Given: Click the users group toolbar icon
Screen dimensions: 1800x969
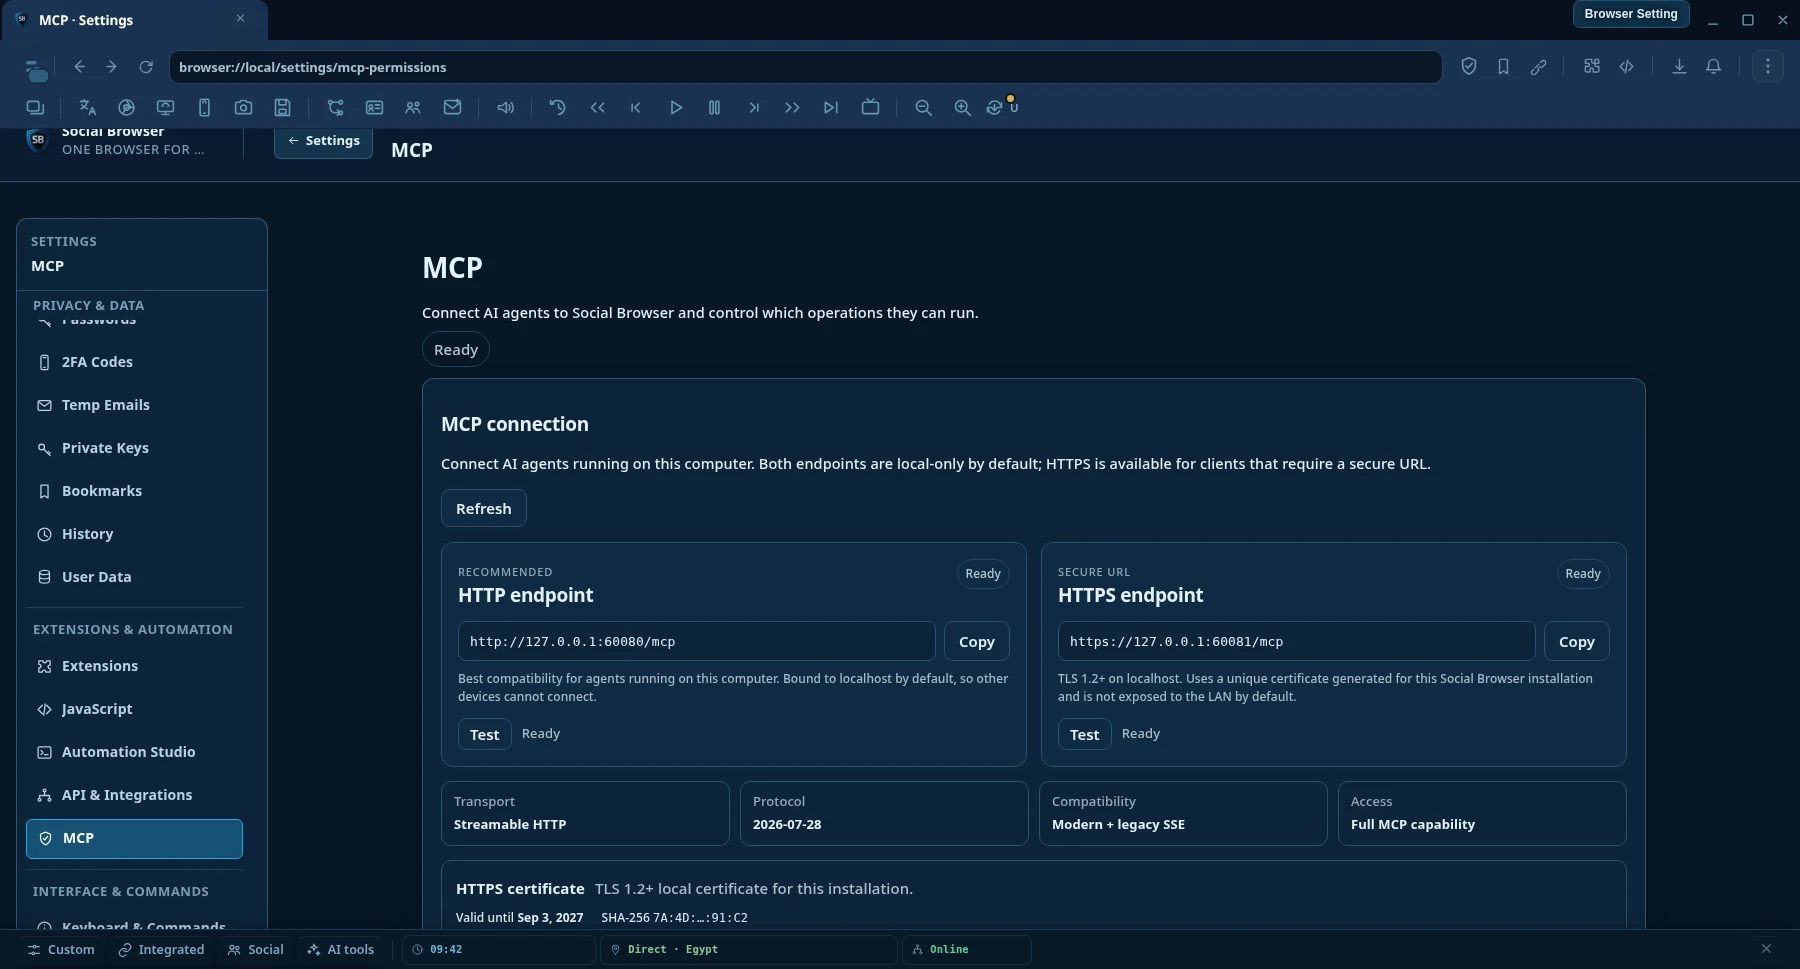Looking at the screenshot, I should click(413, 107).
